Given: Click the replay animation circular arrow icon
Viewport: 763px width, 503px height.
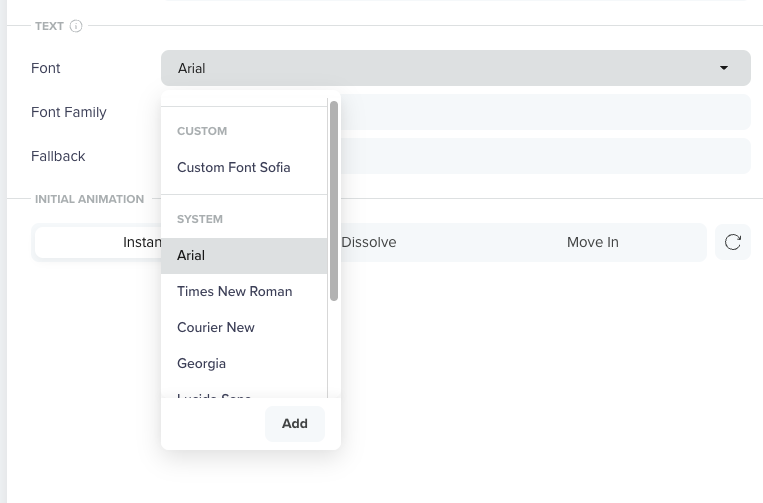Looking at the screenshot, I should (733, 242).
